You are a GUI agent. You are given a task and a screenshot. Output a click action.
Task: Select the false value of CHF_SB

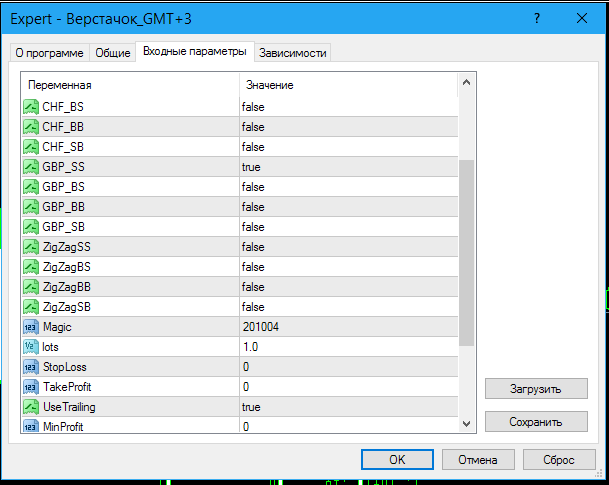coord(253,147)
